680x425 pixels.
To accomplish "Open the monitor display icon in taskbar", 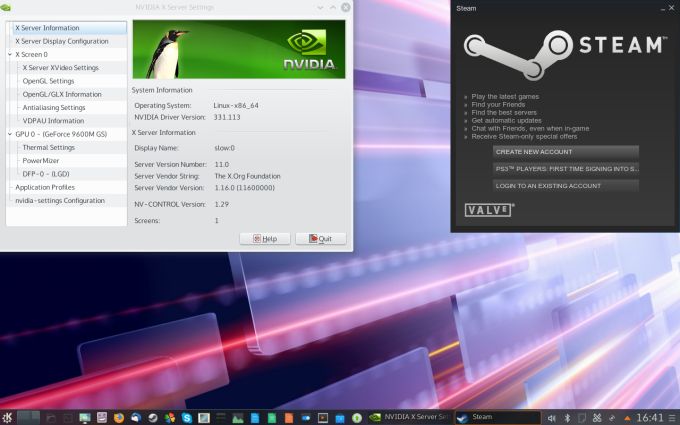I will tap(85, 418).
